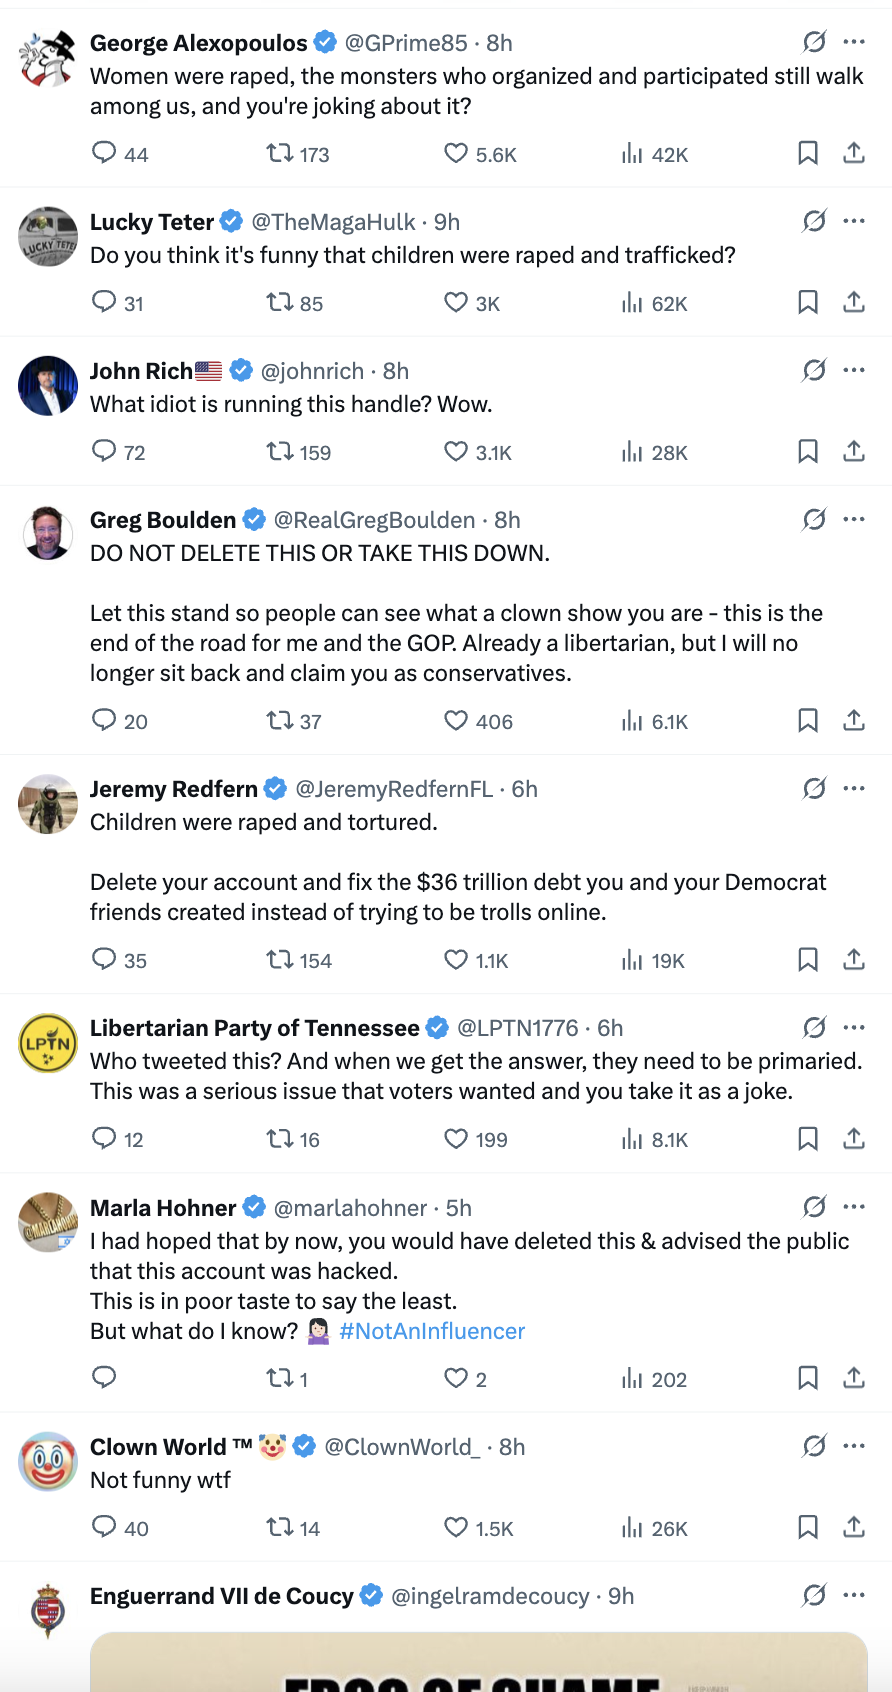Share Jeremy Redfern's tweet

(x=854, y=960)
